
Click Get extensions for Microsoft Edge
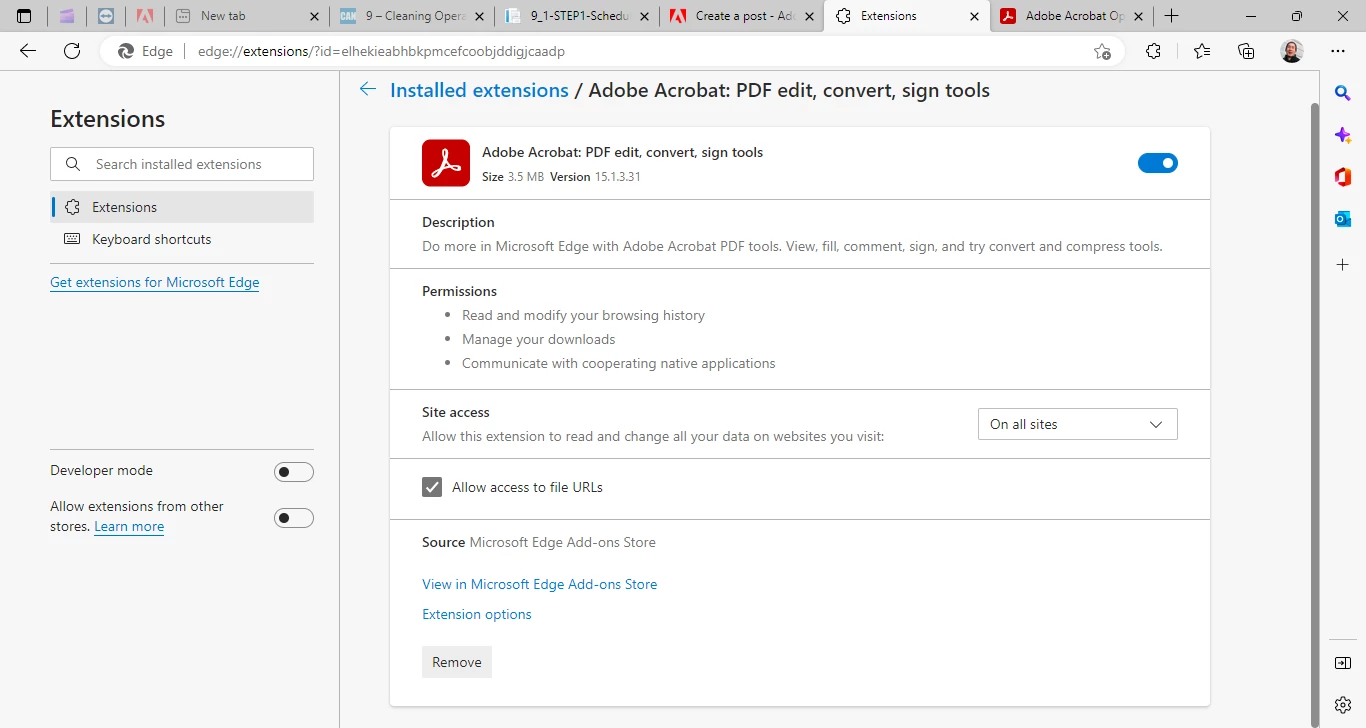point(155,282)
